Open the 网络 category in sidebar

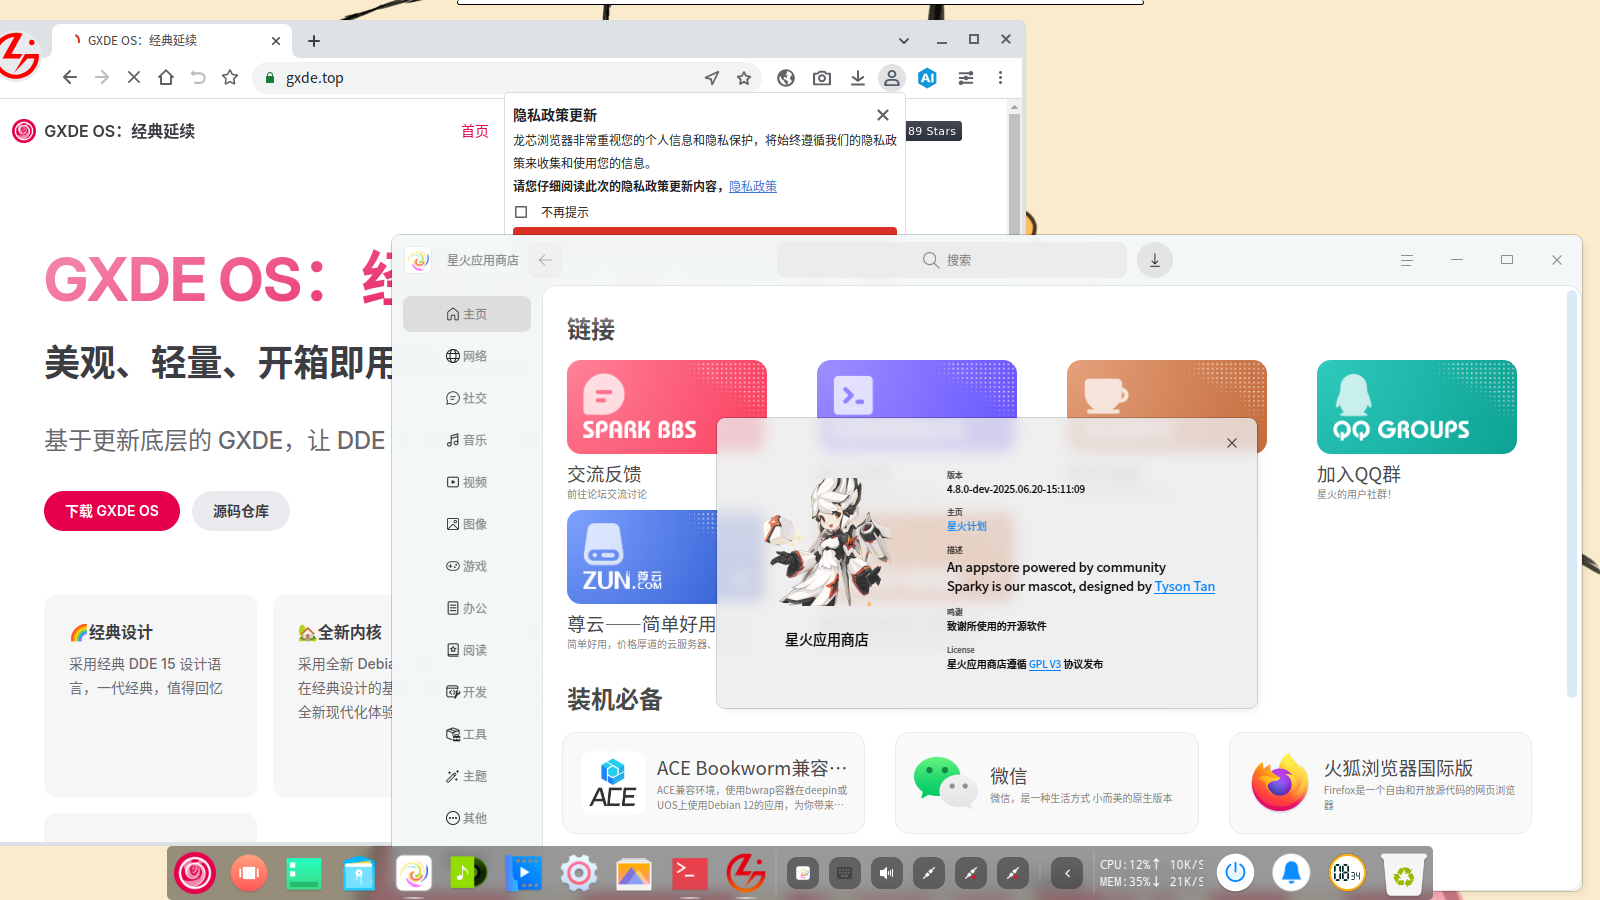(x=467, y=356)
